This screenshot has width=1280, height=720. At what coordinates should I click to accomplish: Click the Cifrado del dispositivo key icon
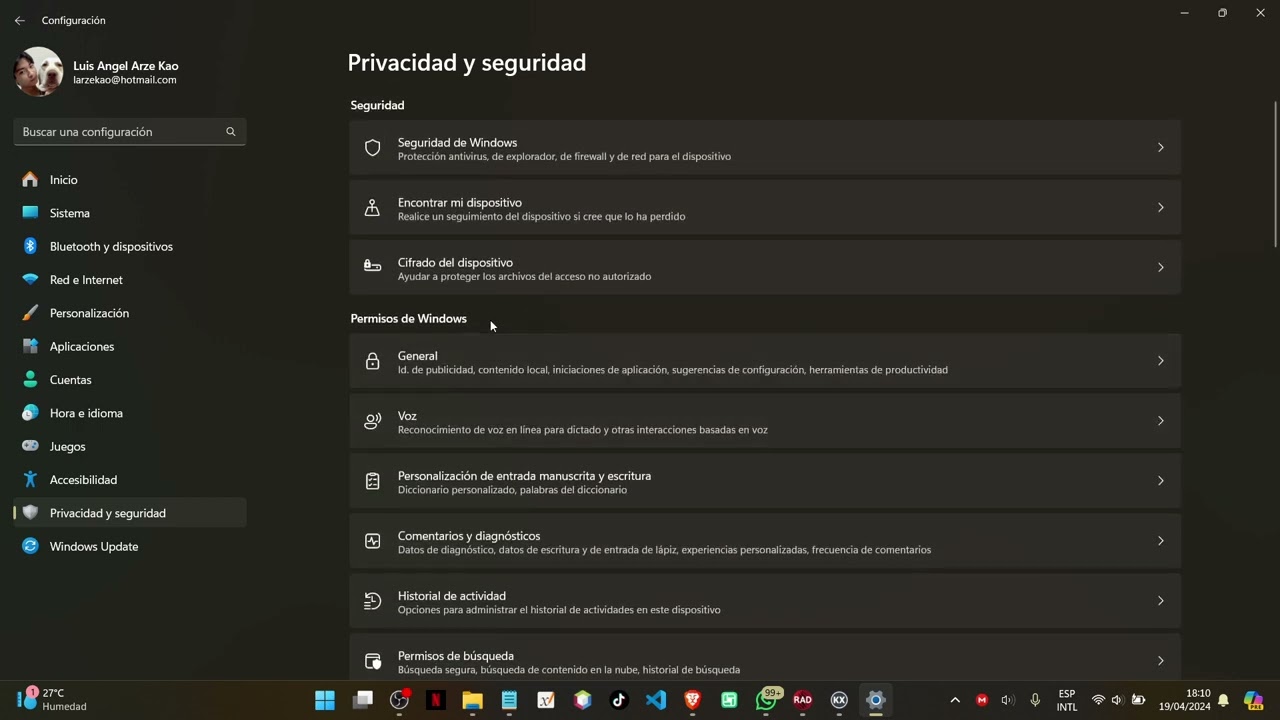(372, 267)
